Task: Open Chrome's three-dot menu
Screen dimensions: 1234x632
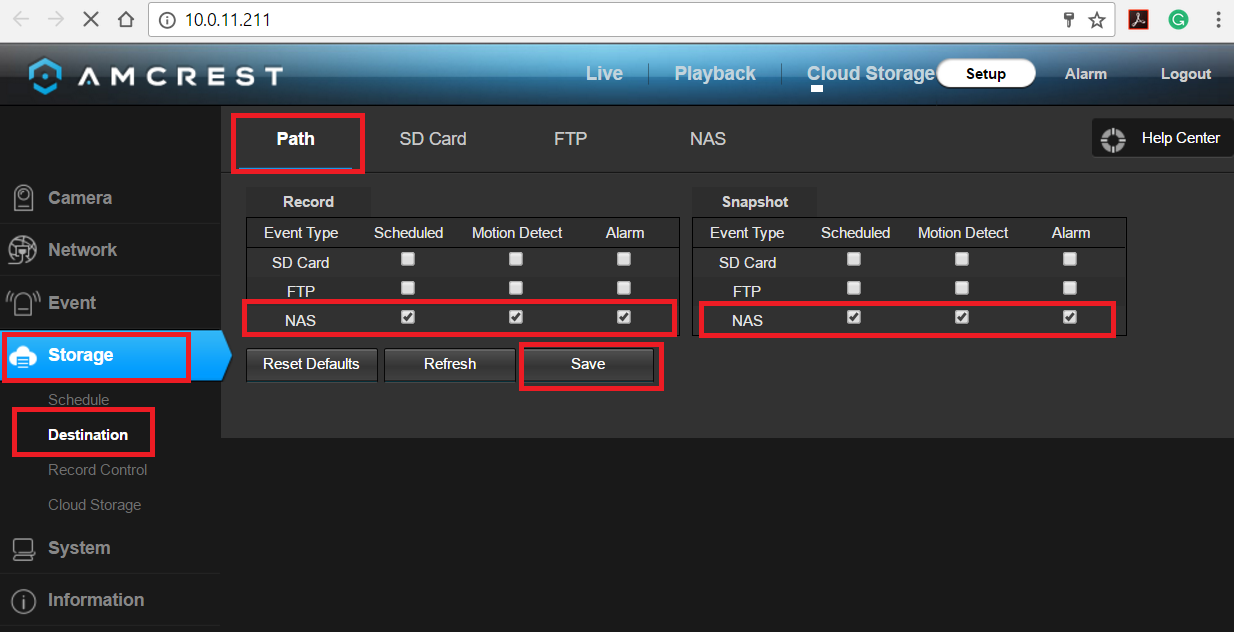Action: pos(1218,20)
